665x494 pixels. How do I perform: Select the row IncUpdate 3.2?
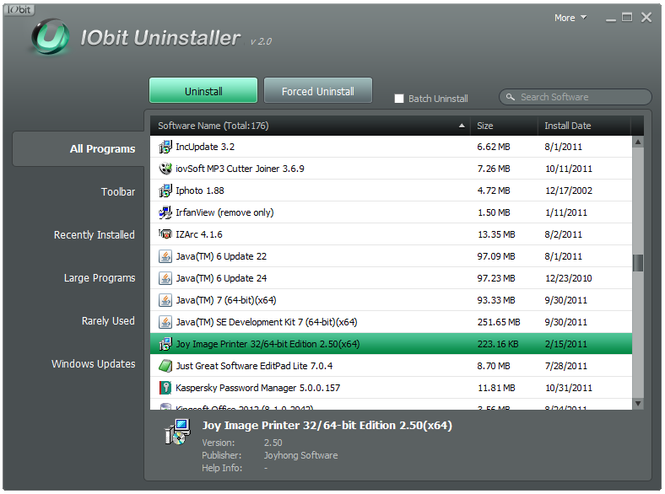click(x=391, y=147)
